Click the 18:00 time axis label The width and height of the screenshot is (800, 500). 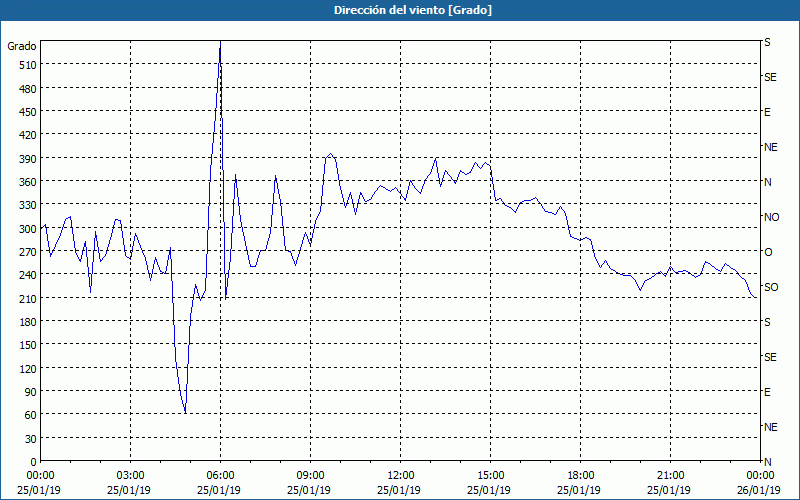(580, 476)
